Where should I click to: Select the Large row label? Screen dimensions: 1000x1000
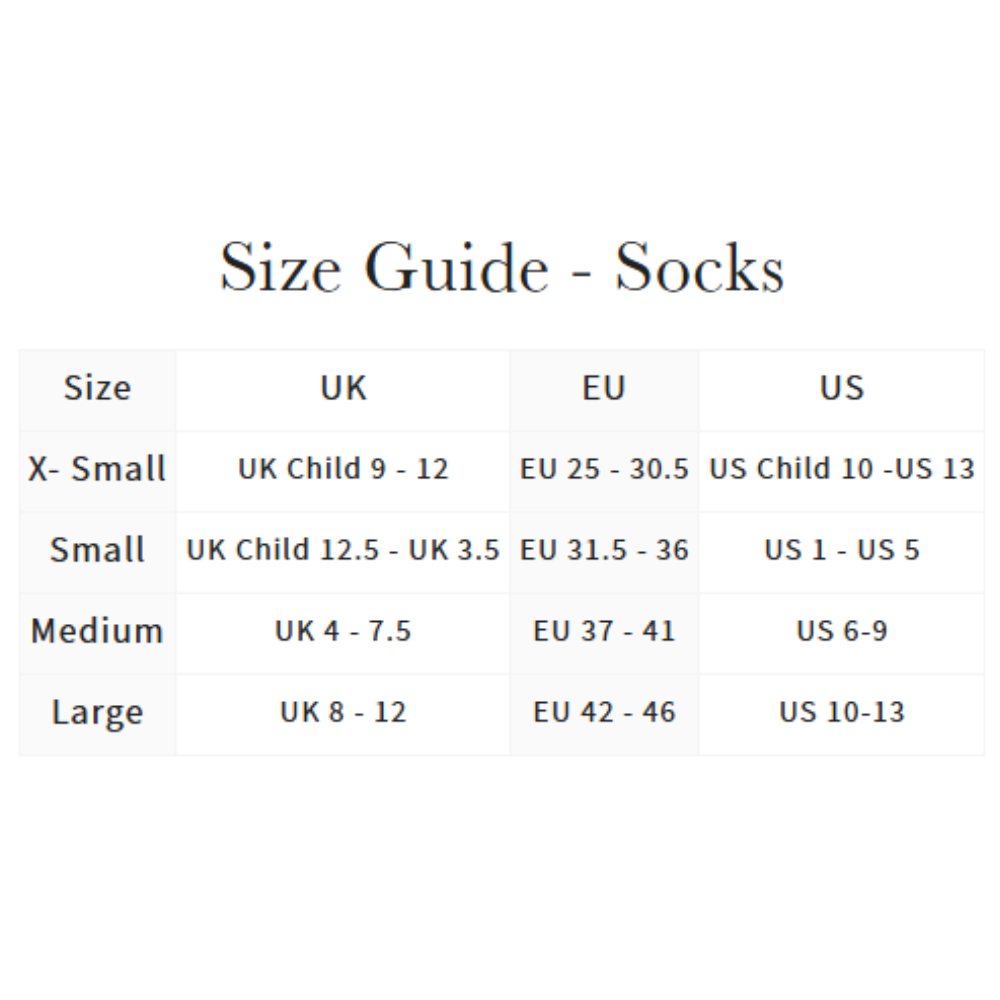(97, 712)
